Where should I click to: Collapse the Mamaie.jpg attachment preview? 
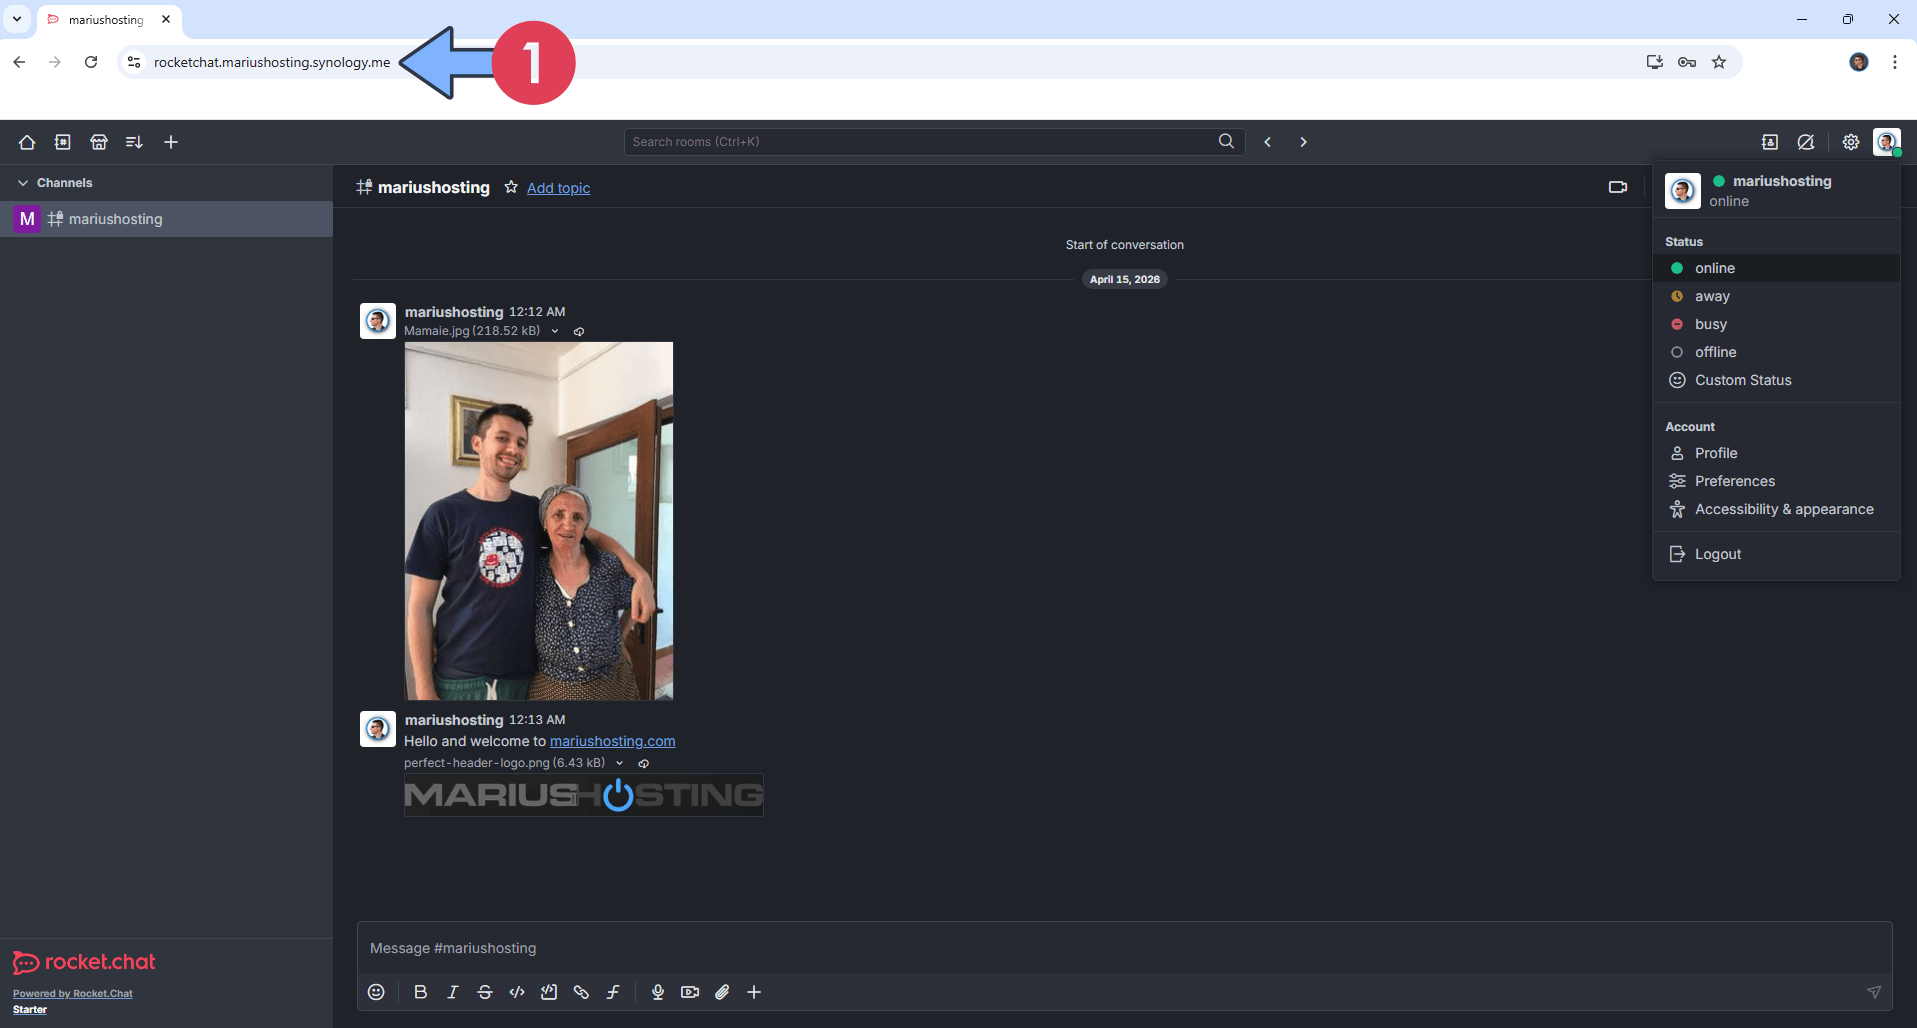[x=555, y=331]
